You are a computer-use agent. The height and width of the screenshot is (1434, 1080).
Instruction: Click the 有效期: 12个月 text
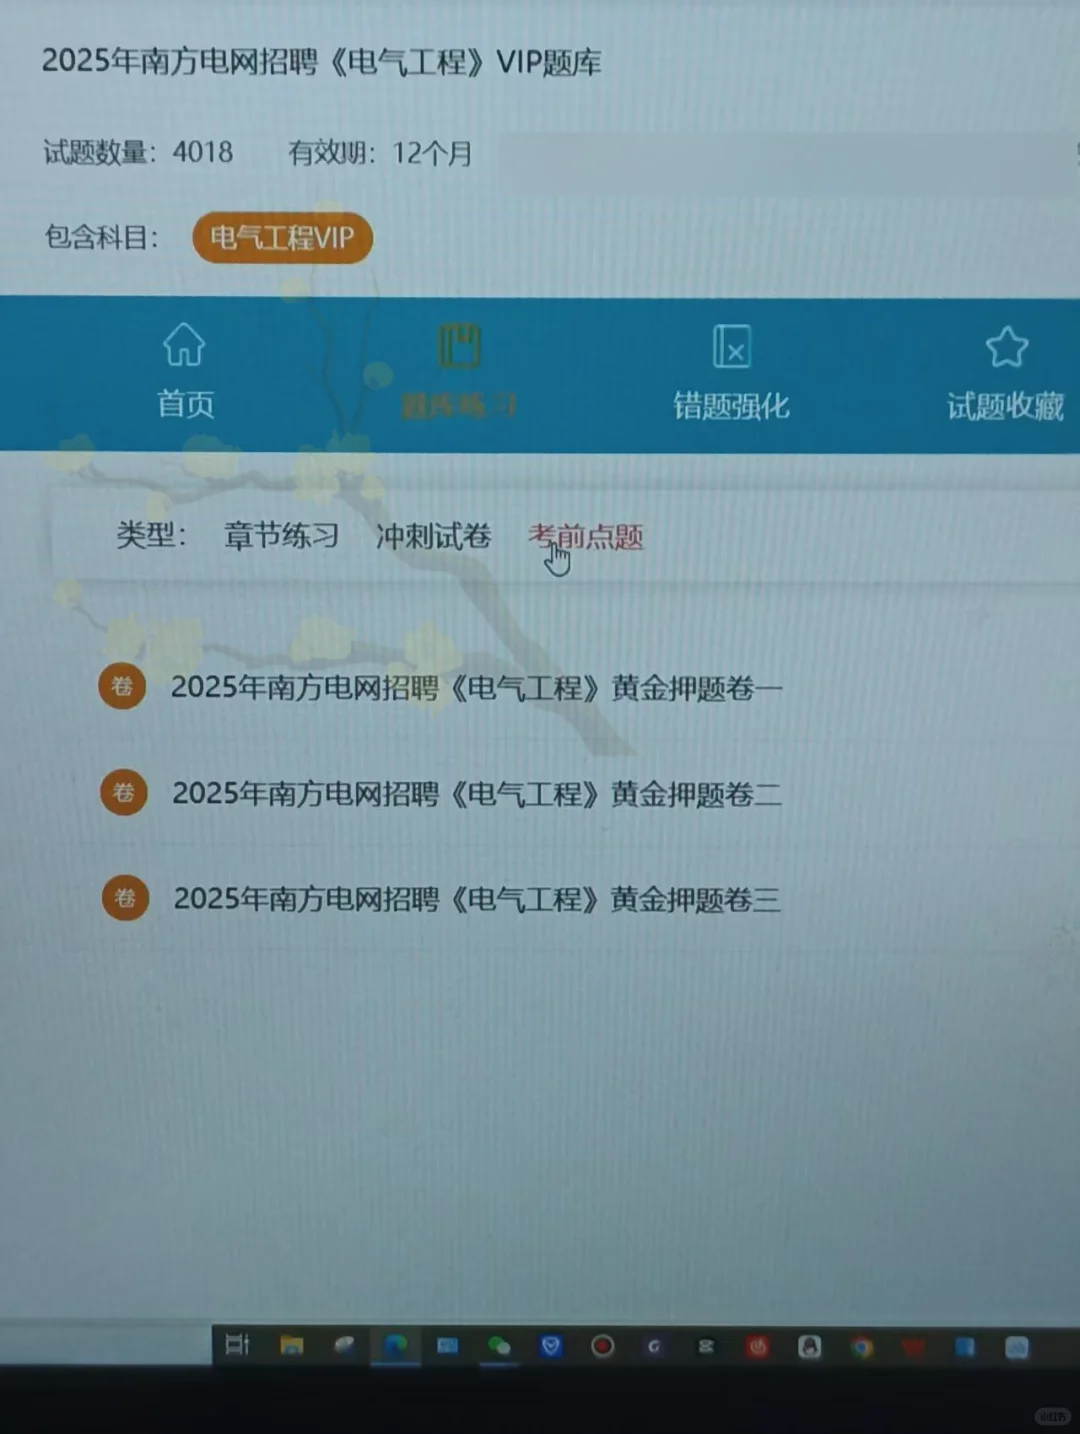[380, 153]
